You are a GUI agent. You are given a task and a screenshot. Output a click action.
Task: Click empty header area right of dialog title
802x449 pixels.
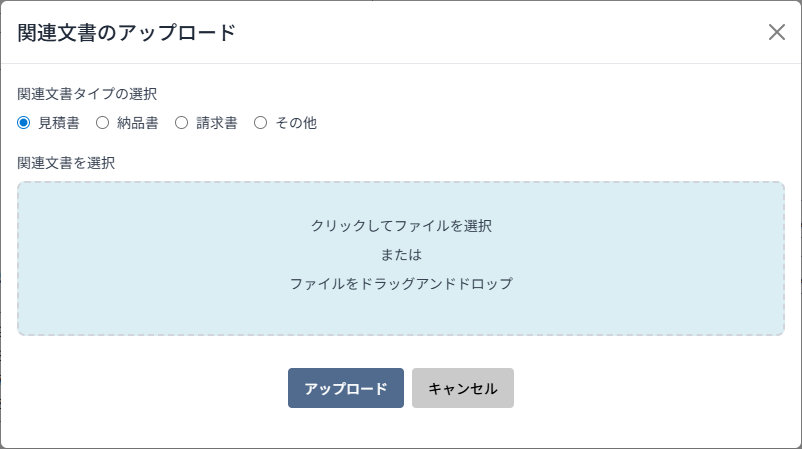[x=500, y=32]
